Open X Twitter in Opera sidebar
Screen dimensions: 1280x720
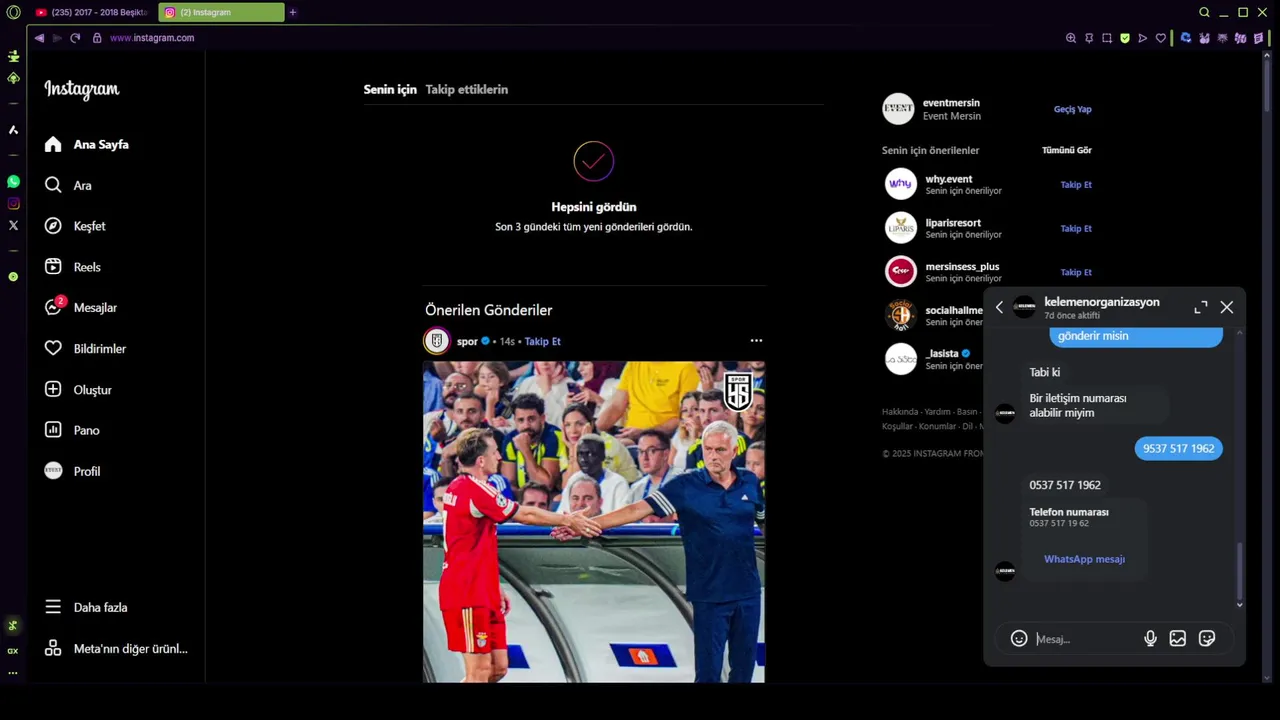click(13, 226)
